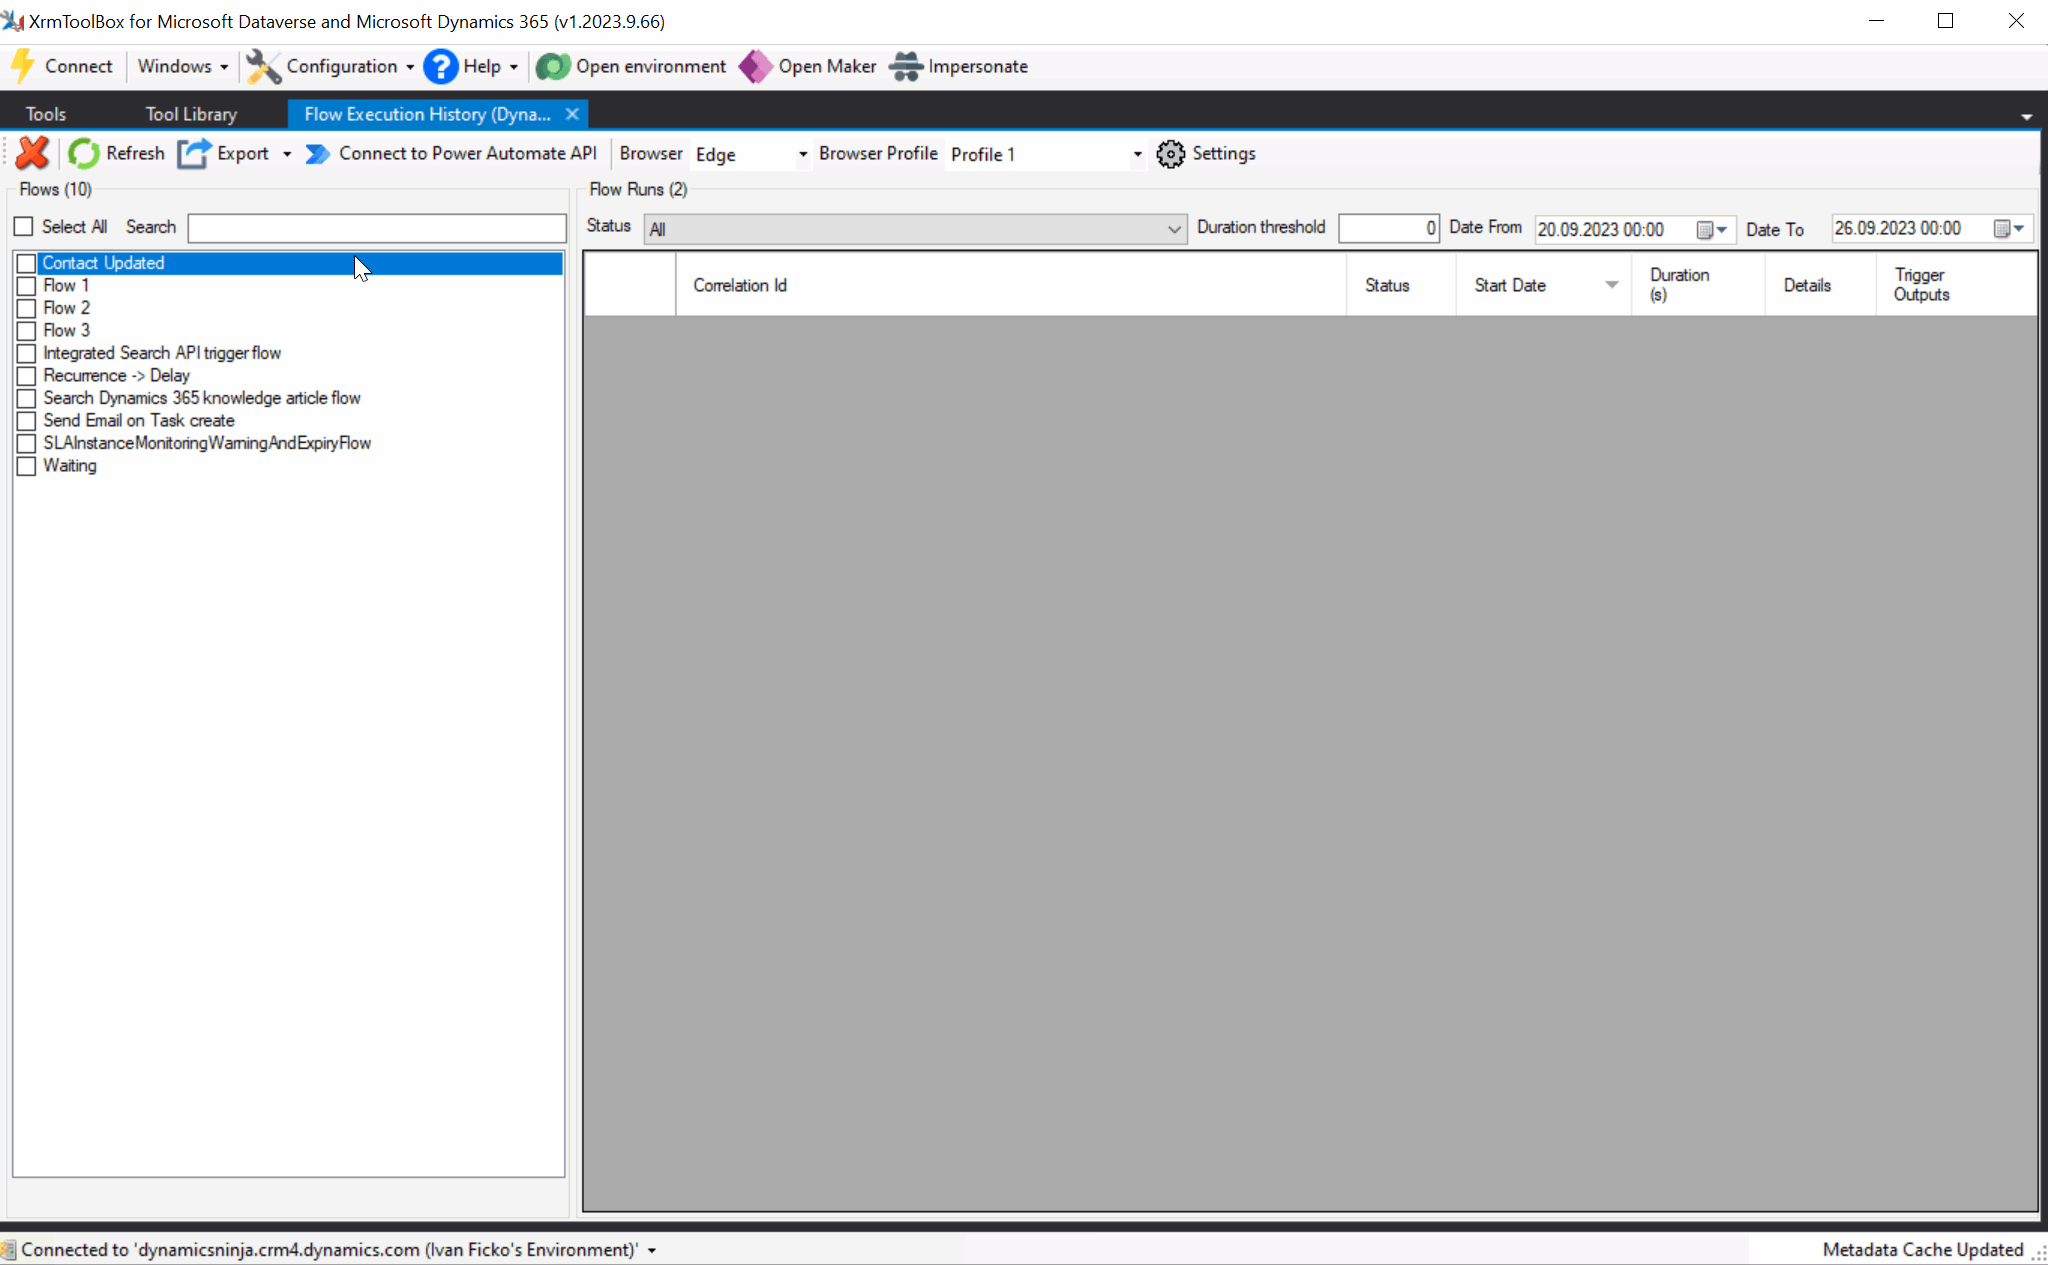Viewport: 2048px width, 1265px height.
Task: Click the Refresh icon to reload flows
Action: pyautogui.click(x=83, y=154)
